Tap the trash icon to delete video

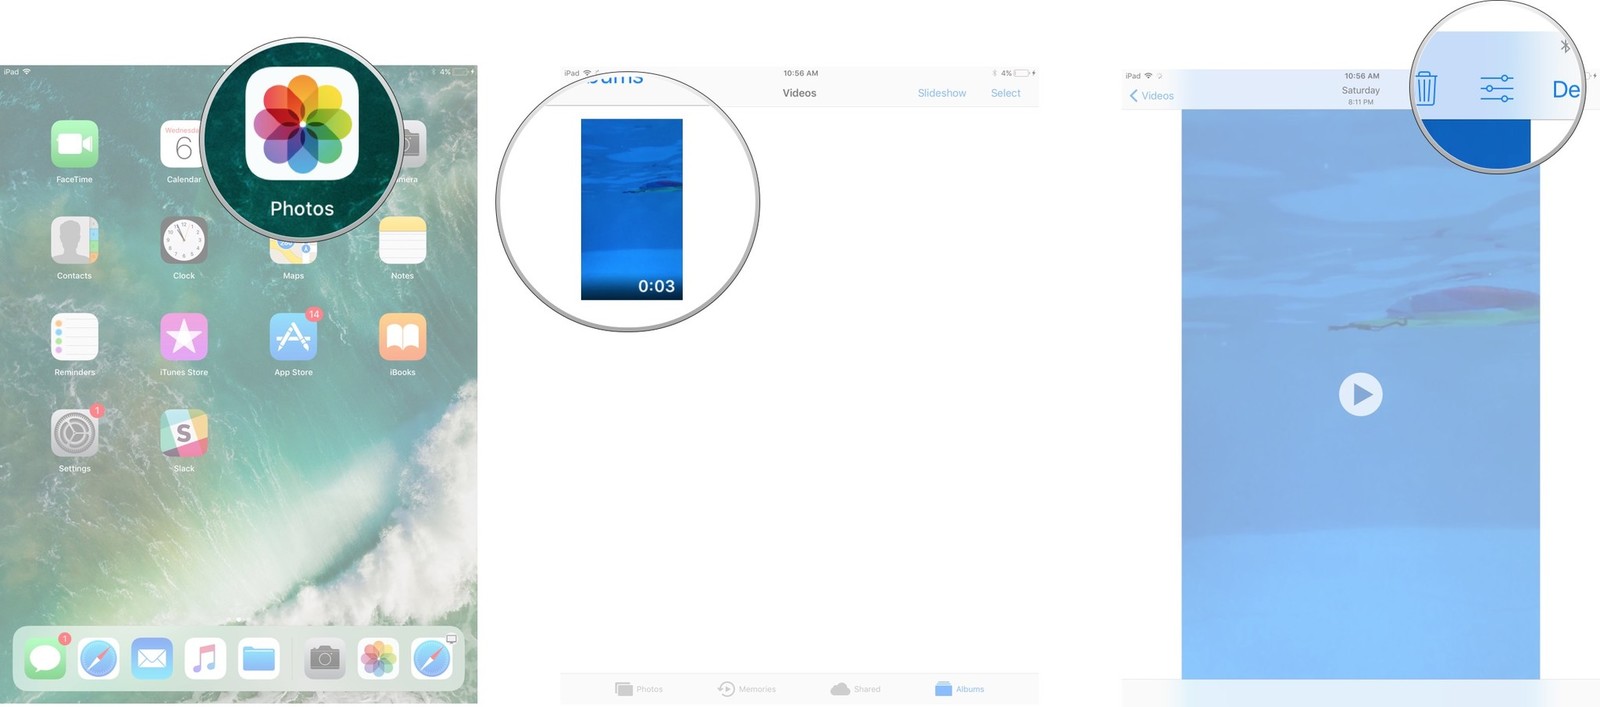(1426, 88)
